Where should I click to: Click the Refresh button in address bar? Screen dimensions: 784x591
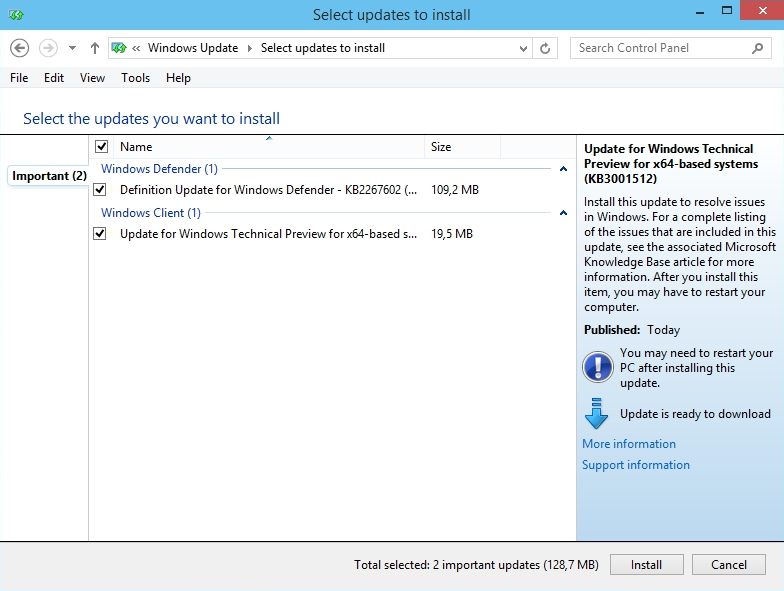tap(545, 48)
